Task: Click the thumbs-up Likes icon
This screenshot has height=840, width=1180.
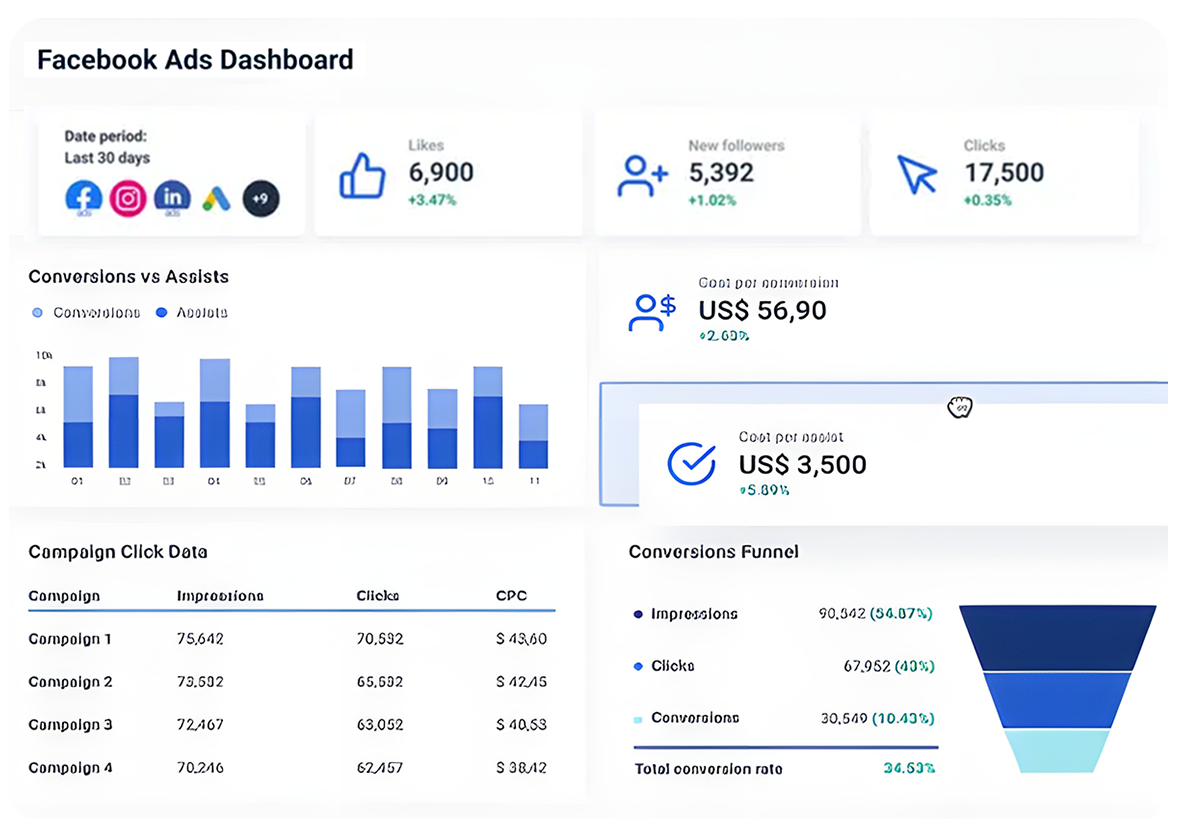Action: (x=362, y=175)
